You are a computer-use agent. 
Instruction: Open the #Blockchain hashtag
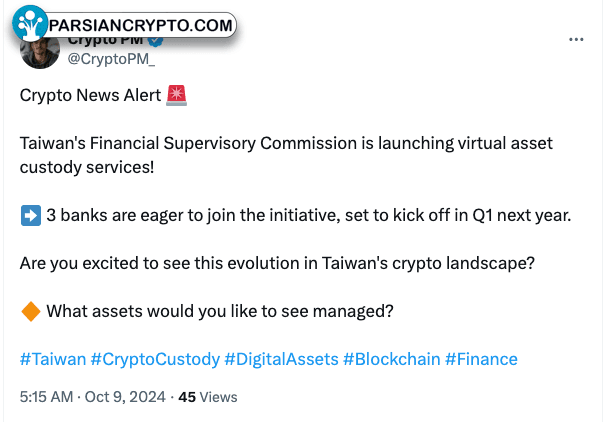tap(392, 359)
